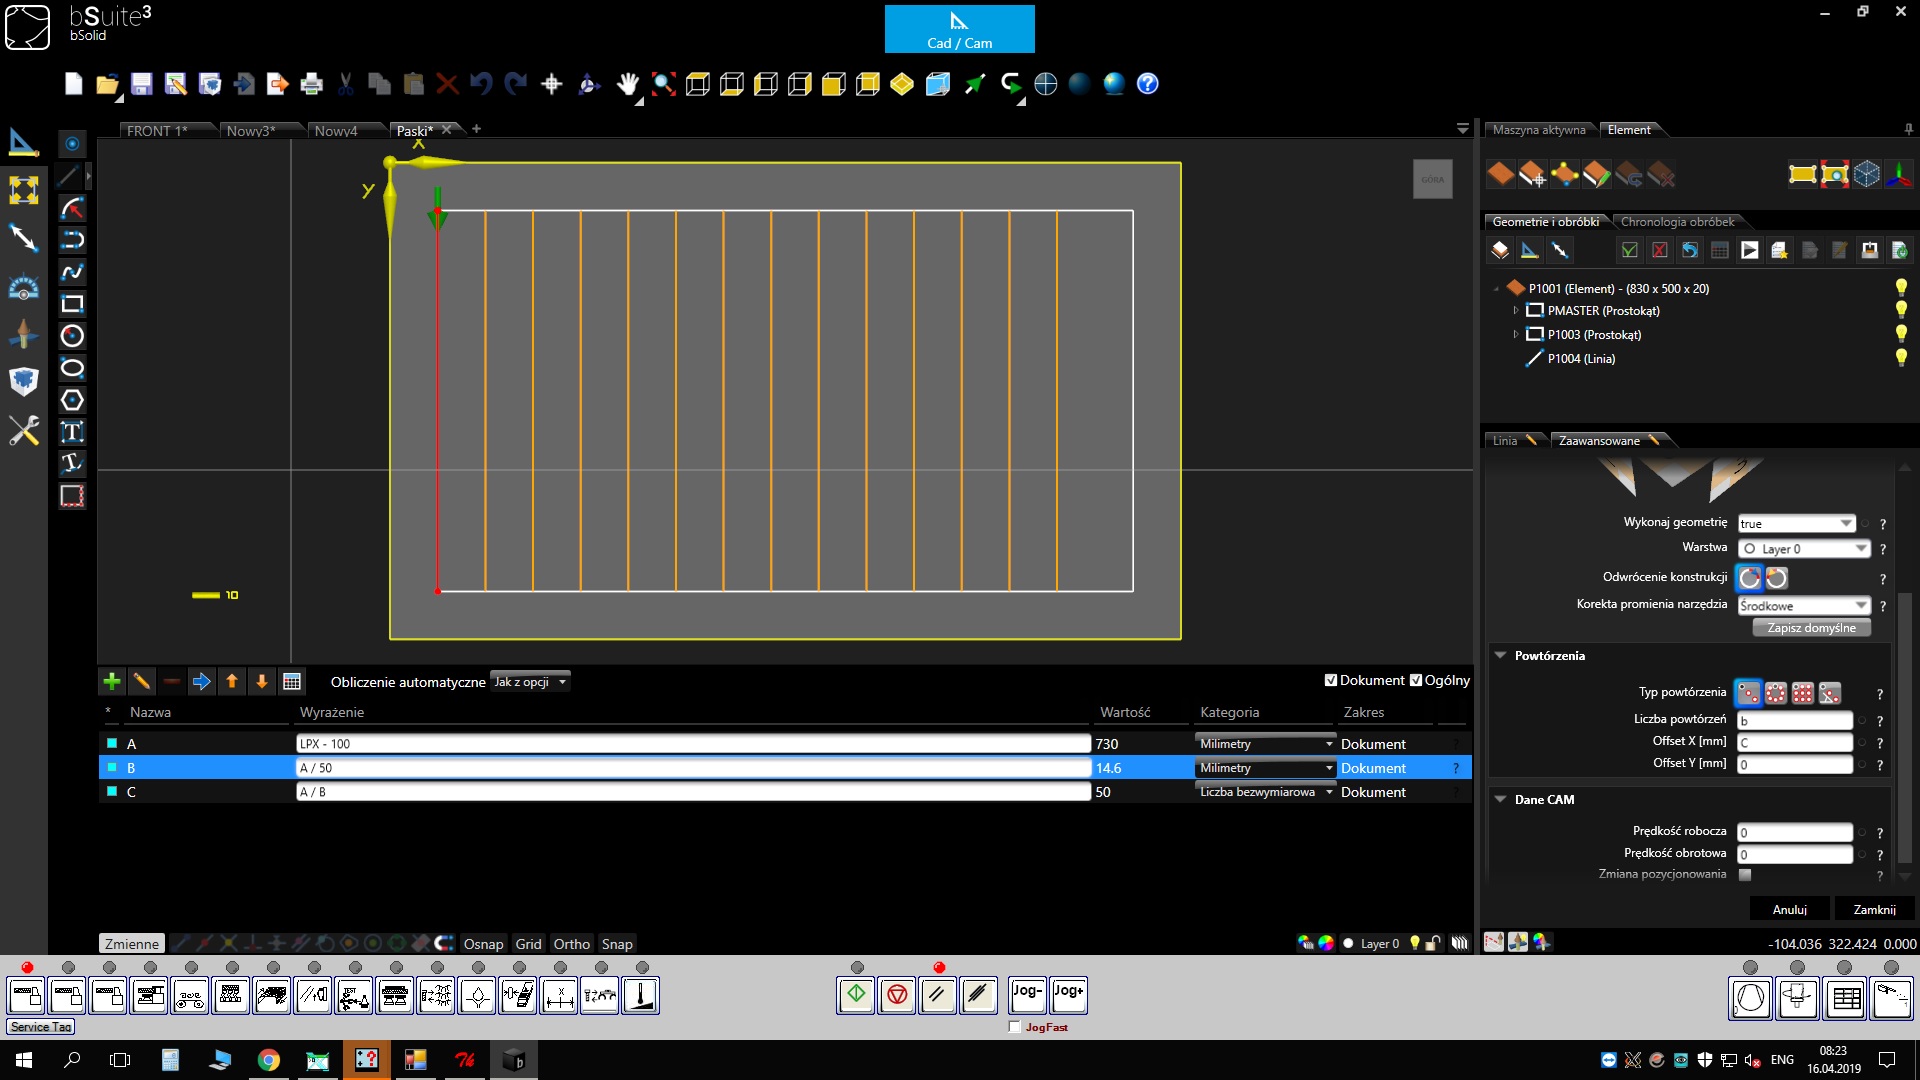Toggle the Grid button
Screen dimensions: 1920x1080
528,944
